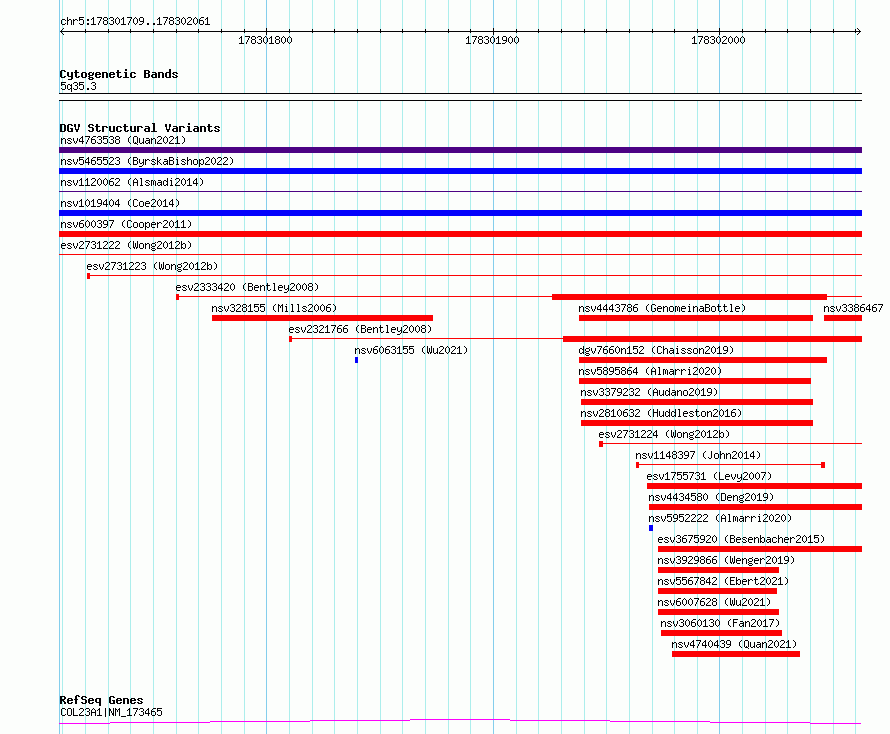Screen dimensions: 890x734
Task: Click nsv4740439 (Quan2021) label
Action: tap(734, 644)
